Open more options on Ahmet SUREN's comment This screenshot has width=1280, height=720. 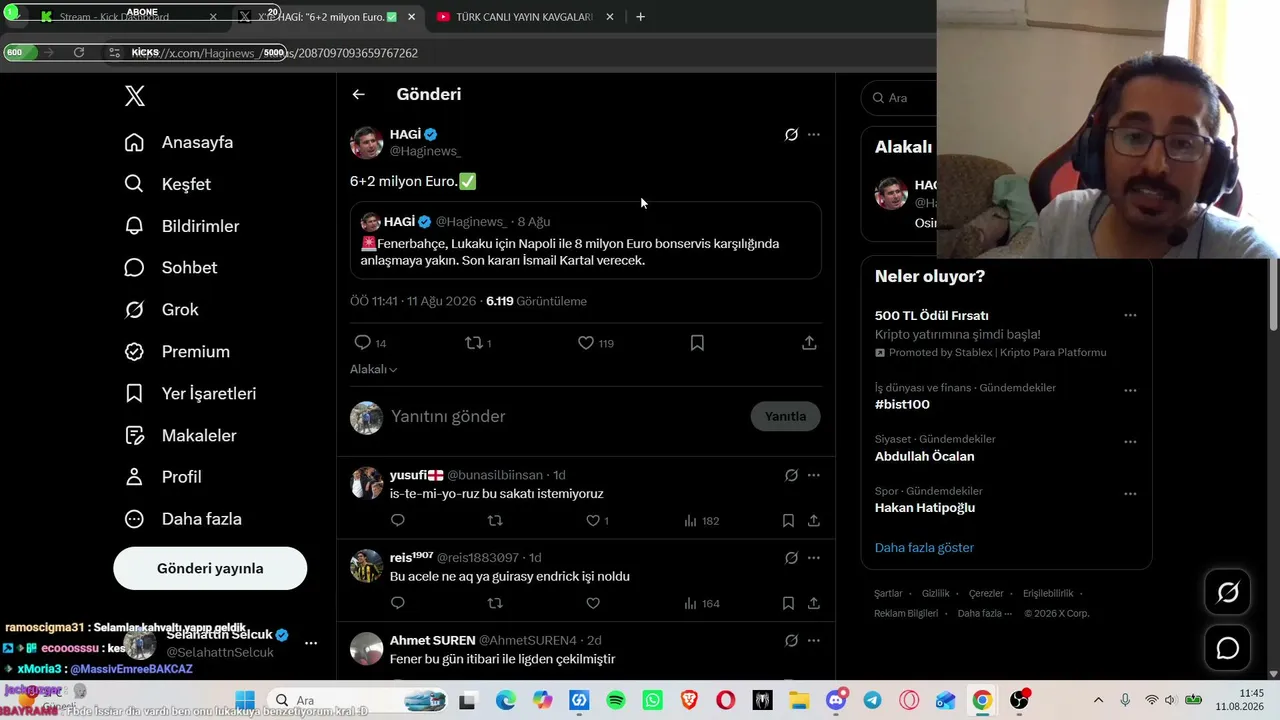[813, 640]
